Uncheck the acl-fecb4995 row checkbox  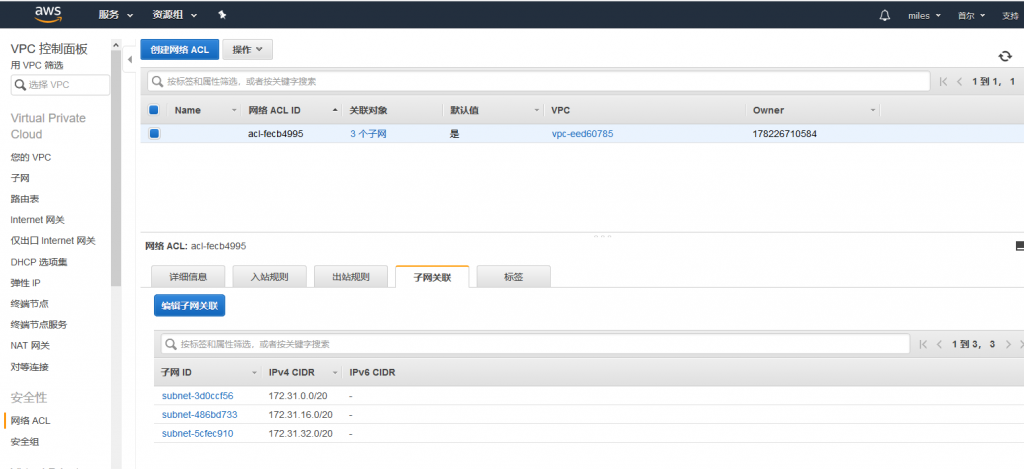pos(154,133)
